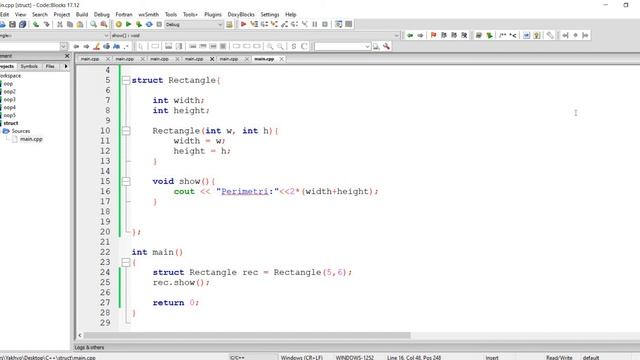
Task: Step to the next line in the debugger
Action: pos(264,24)
